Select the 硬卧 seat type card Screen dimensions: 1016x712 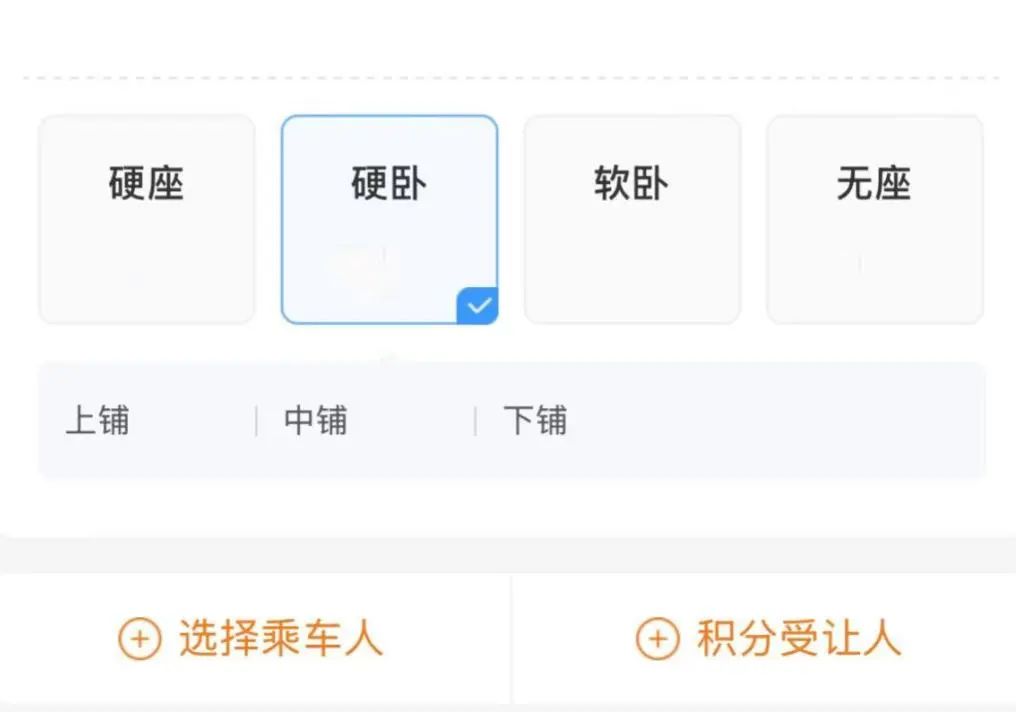[x=389, y=219]
